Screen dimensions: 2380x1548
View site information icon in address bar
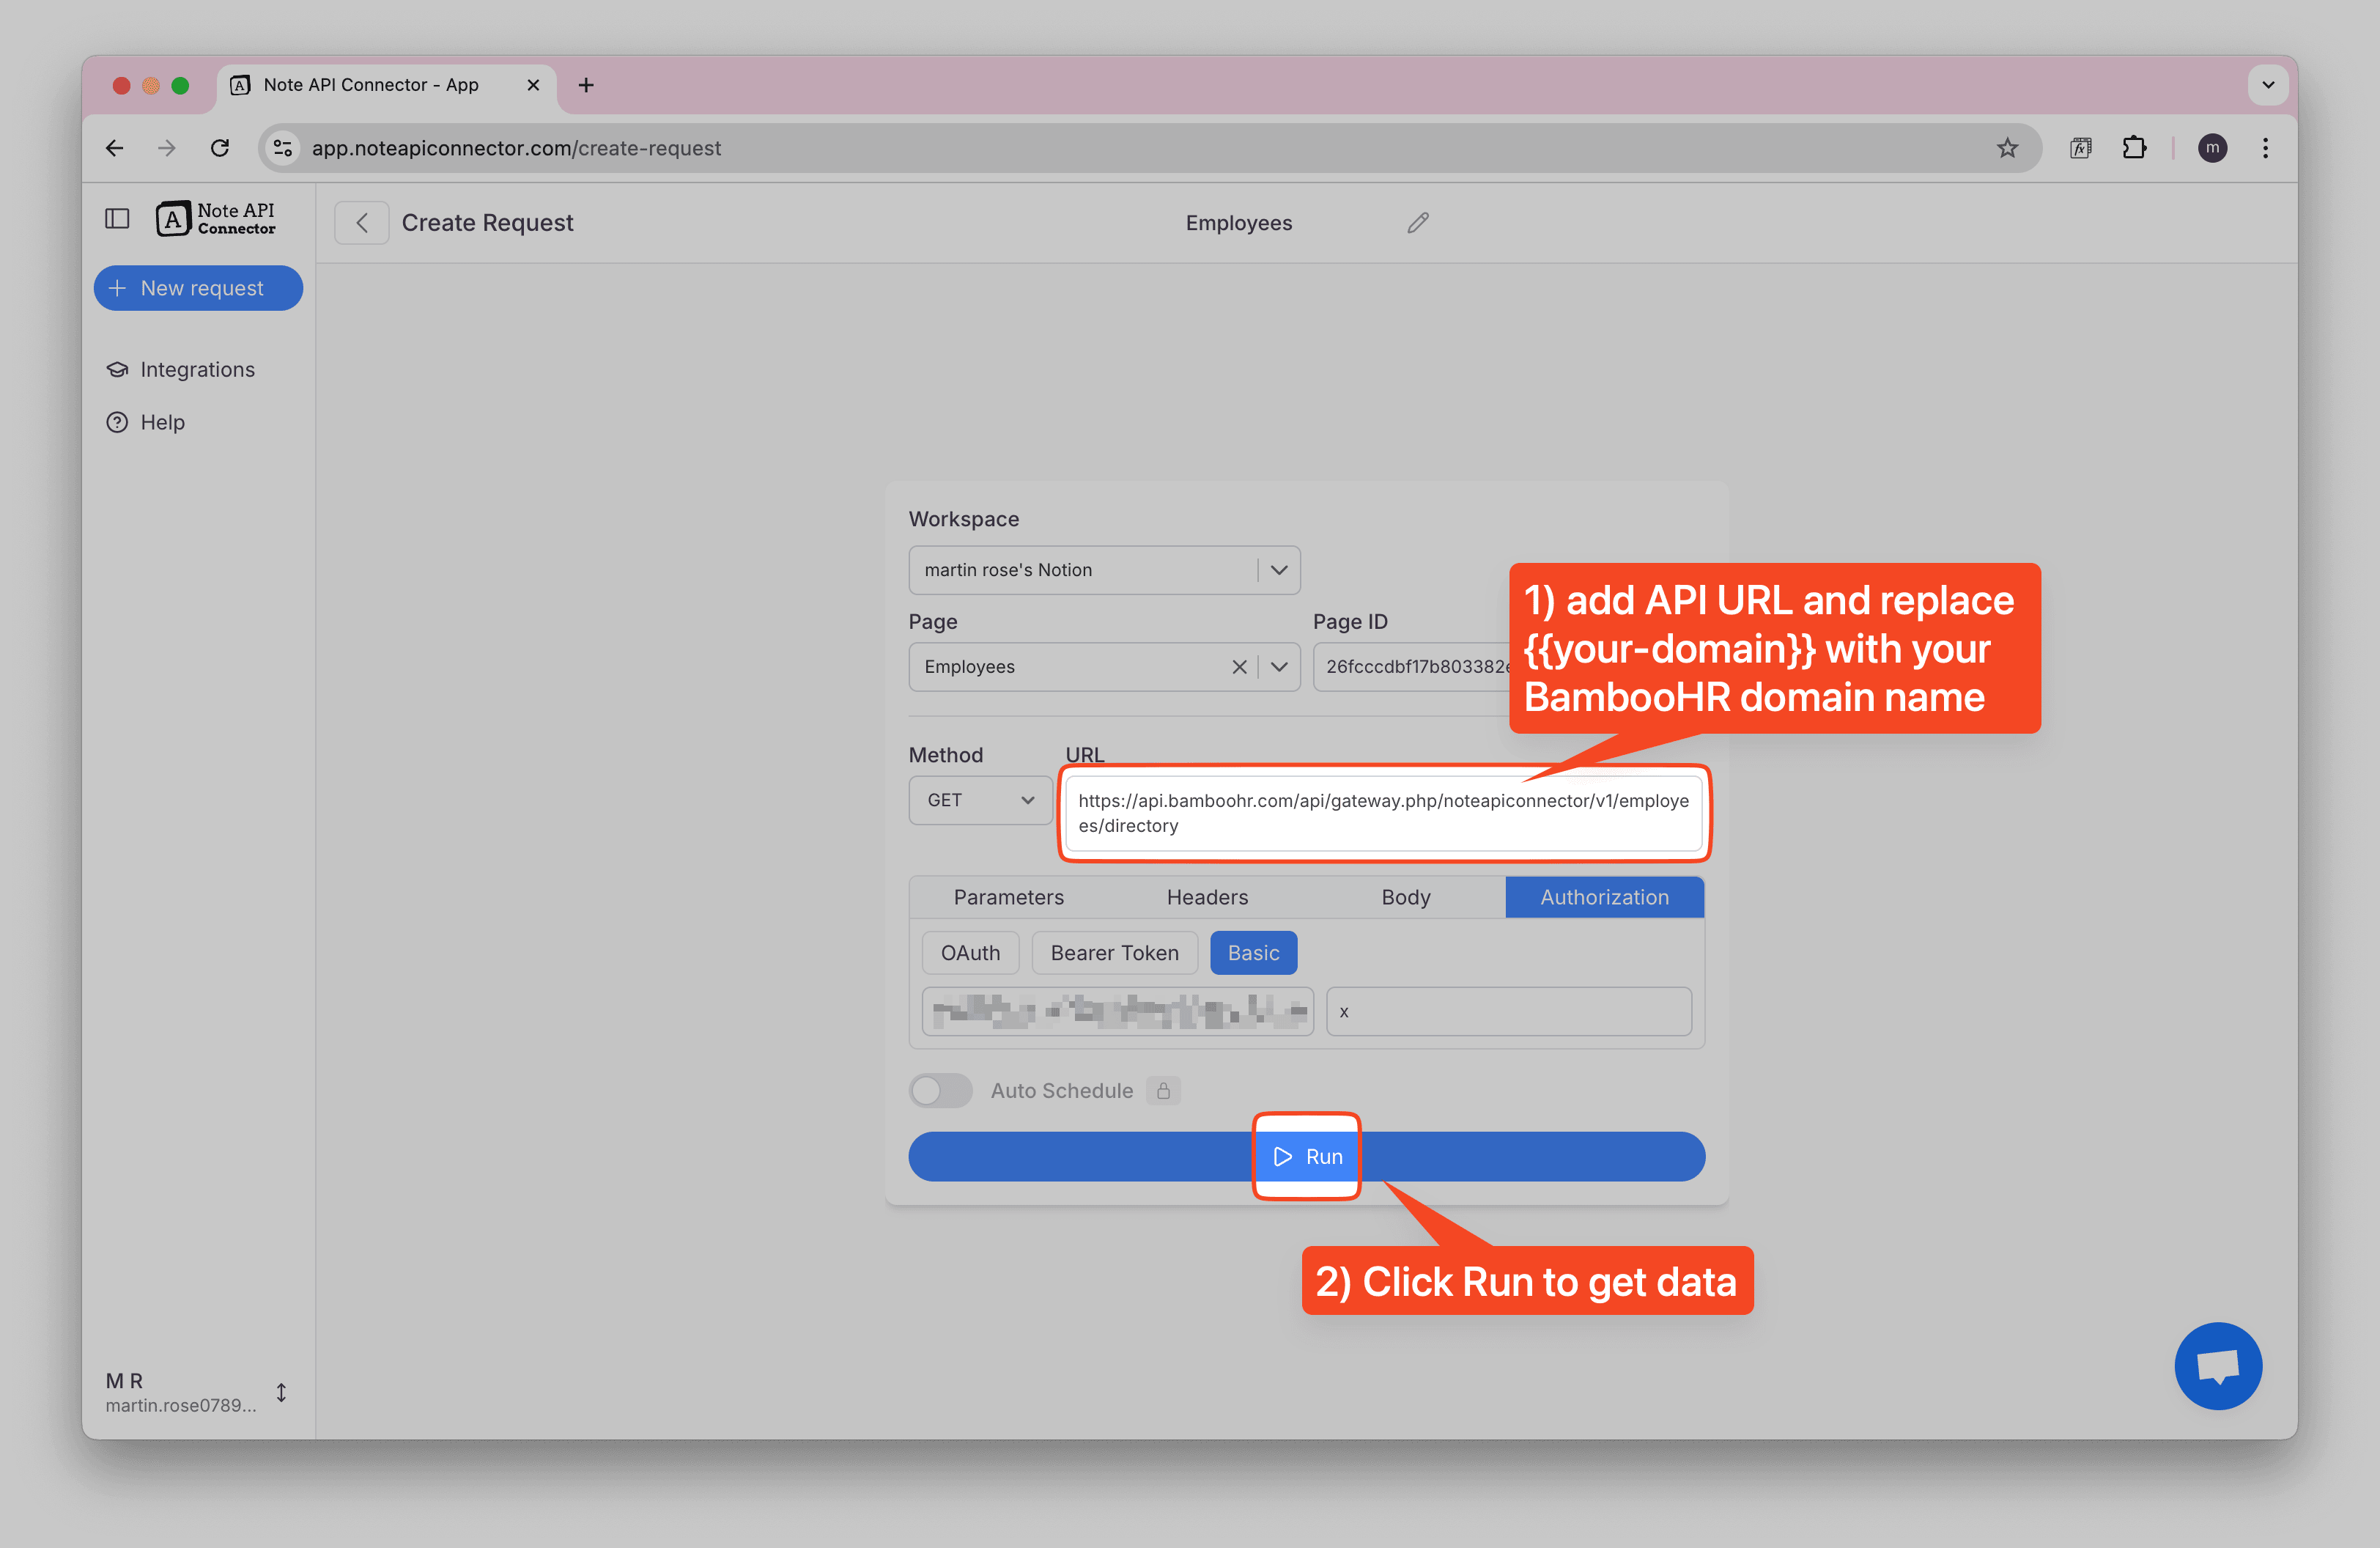pyautogui.click(x=284, y=148)
